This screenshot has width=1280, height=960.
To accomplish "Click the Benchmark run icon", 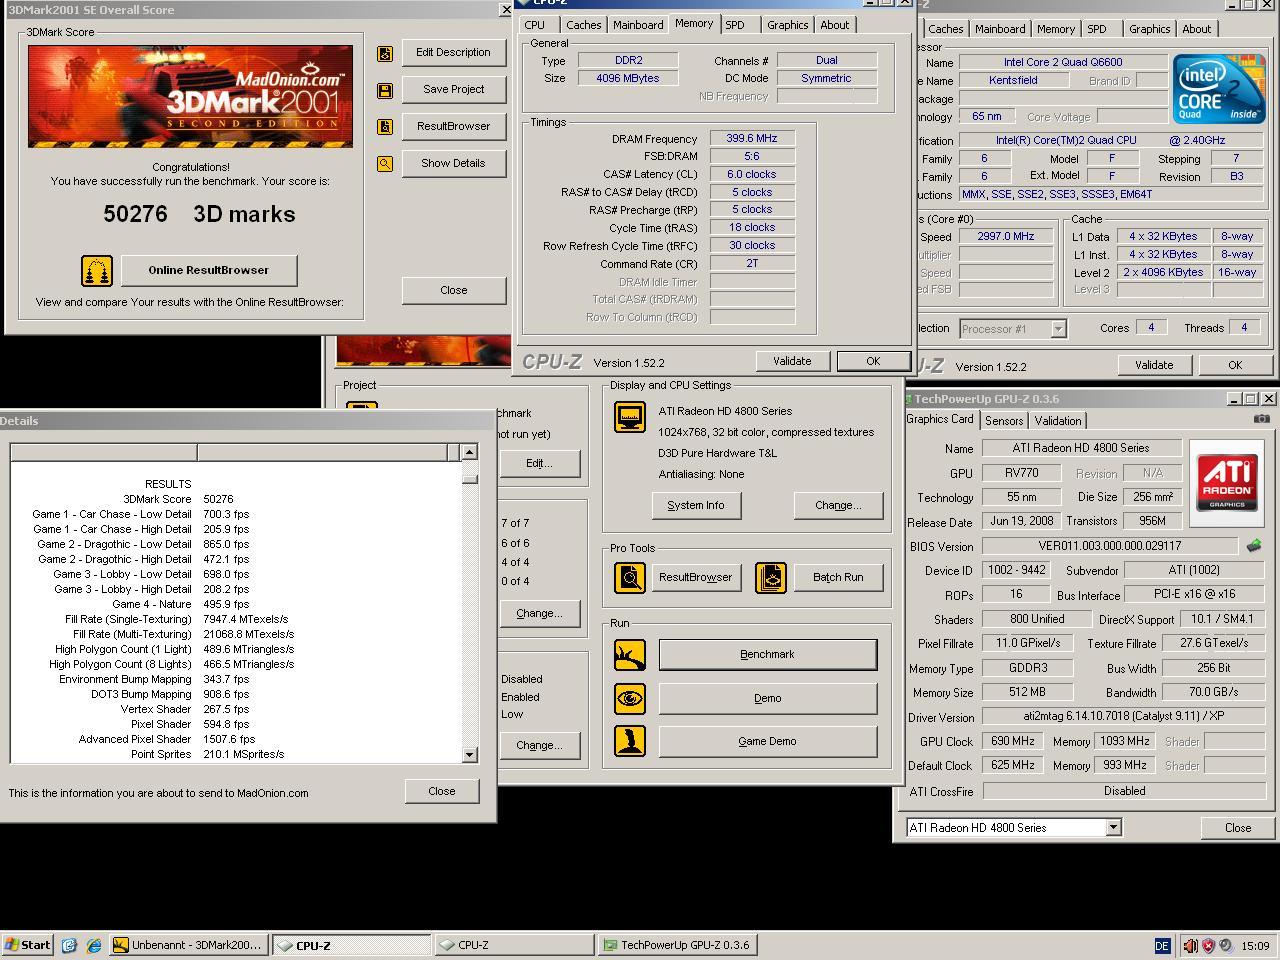I will point(630,655).
